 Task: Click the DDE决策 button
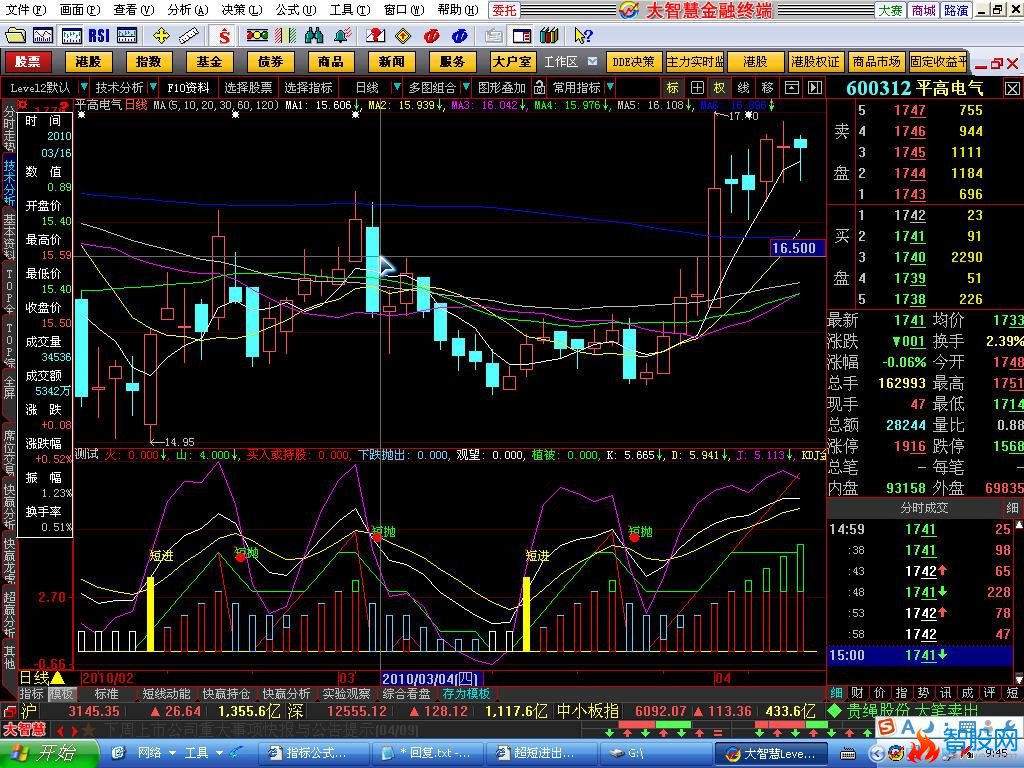tap(633, 61)
